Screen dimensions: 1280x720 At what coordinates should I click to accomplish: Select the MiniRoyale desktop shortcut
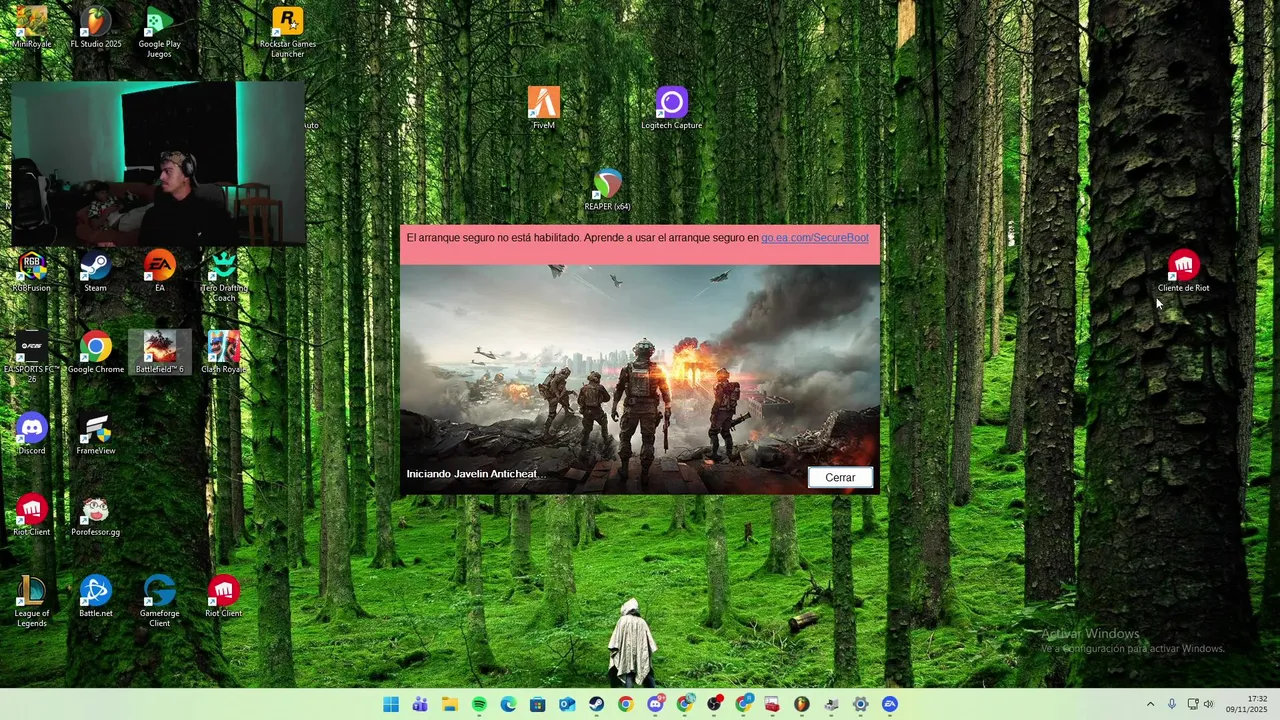tap(32, 28)
